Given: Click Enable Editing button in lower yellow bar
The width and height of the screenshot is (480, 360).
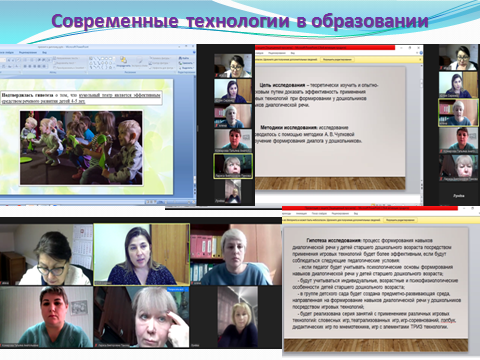Looking at the screenshot, I should (x=400, y=220).
